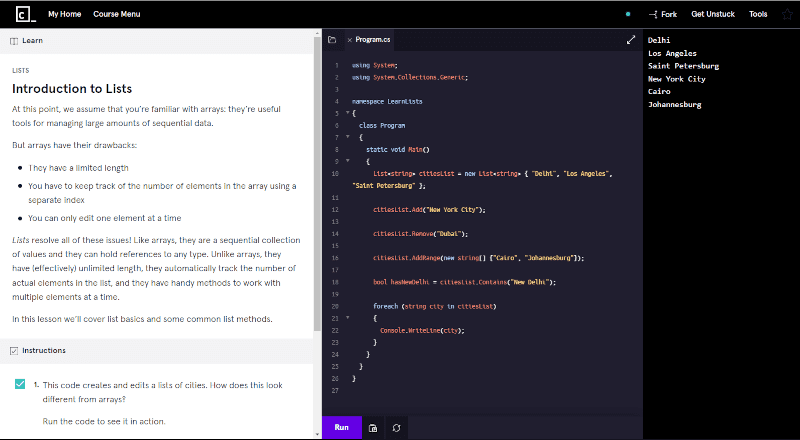
Task: Click line 22 Console.WriteLine code
Action: coord(422,330)
